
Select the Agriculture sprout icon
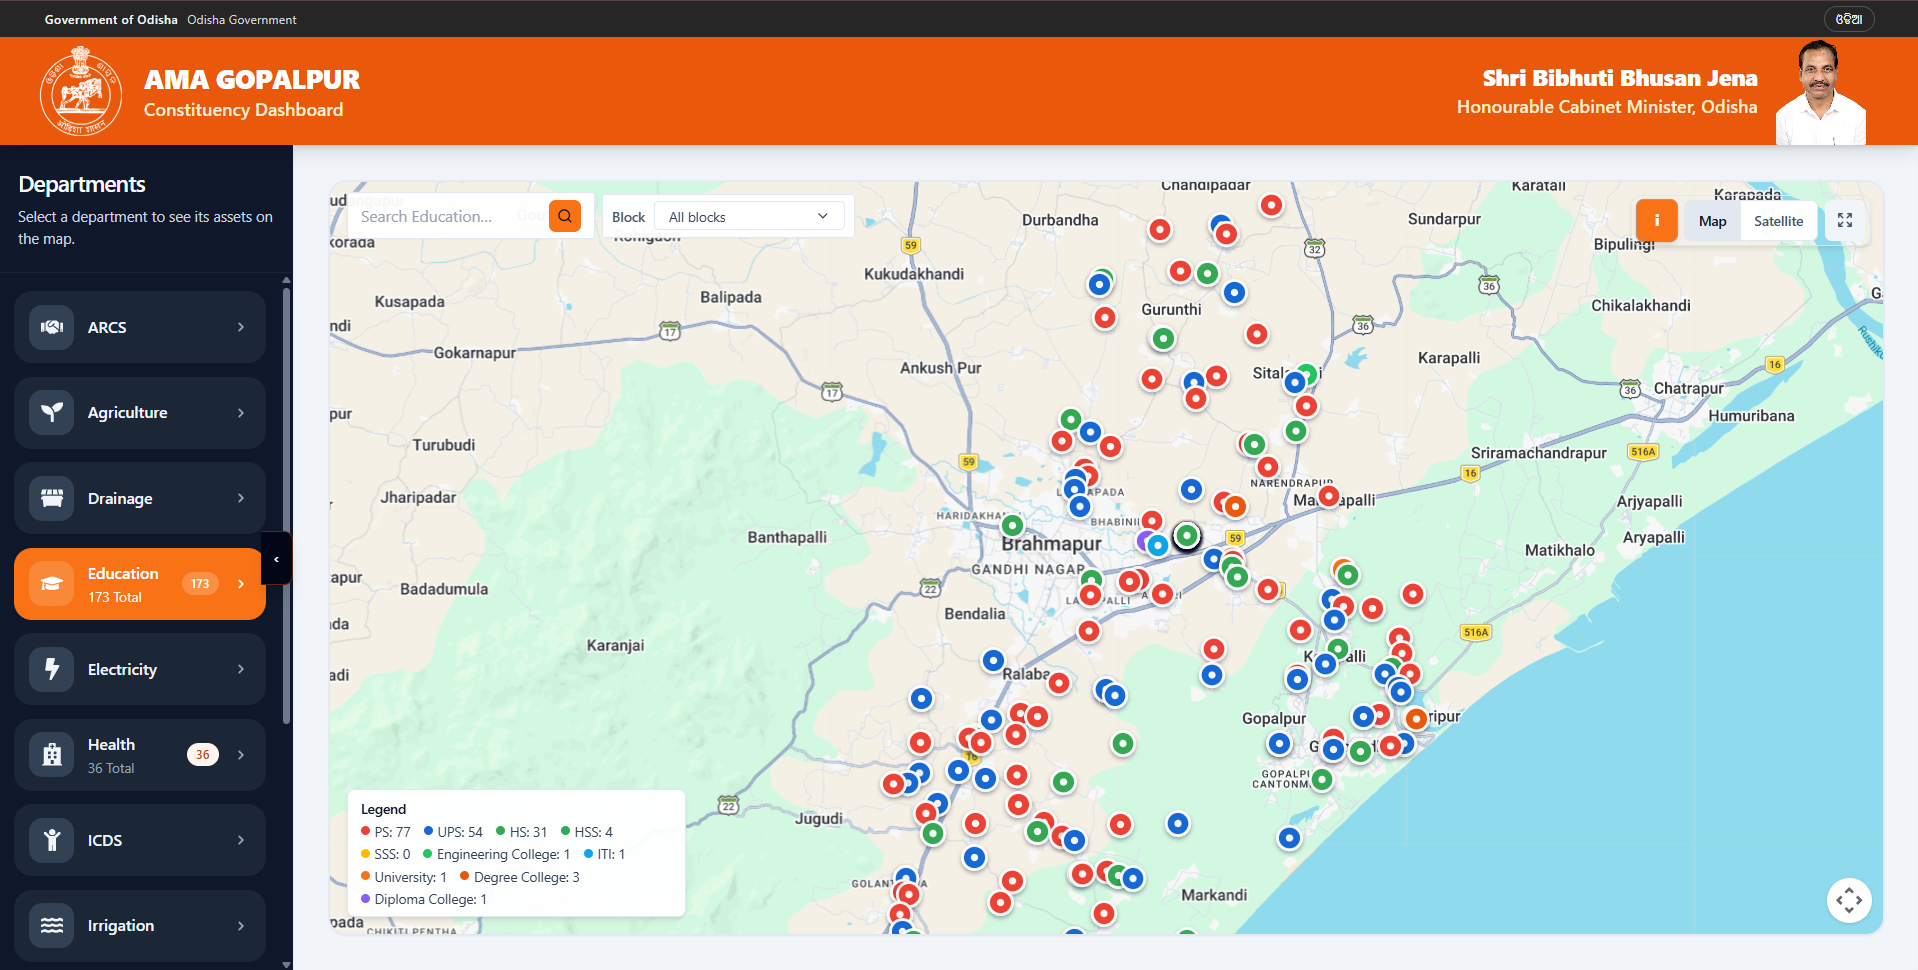click(x=52, y=412)
